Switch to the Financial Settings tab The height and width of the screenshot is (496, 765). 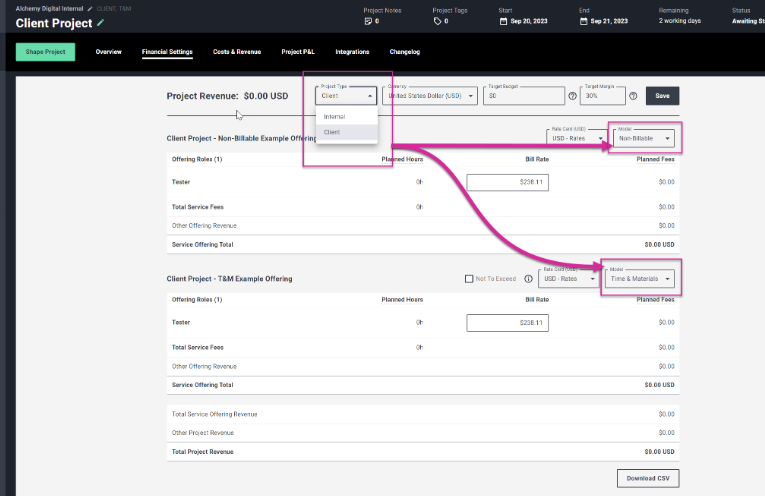point(167,52)
